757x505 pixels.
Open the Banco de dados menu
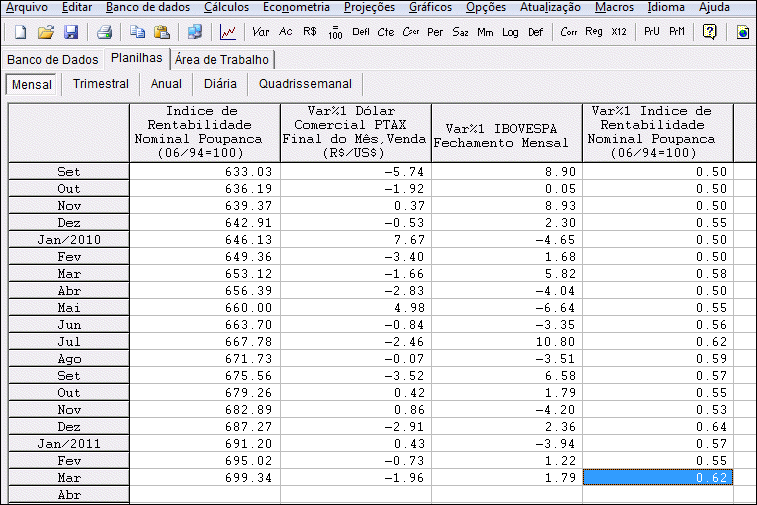pyautogui.click(x=148, y=7)
